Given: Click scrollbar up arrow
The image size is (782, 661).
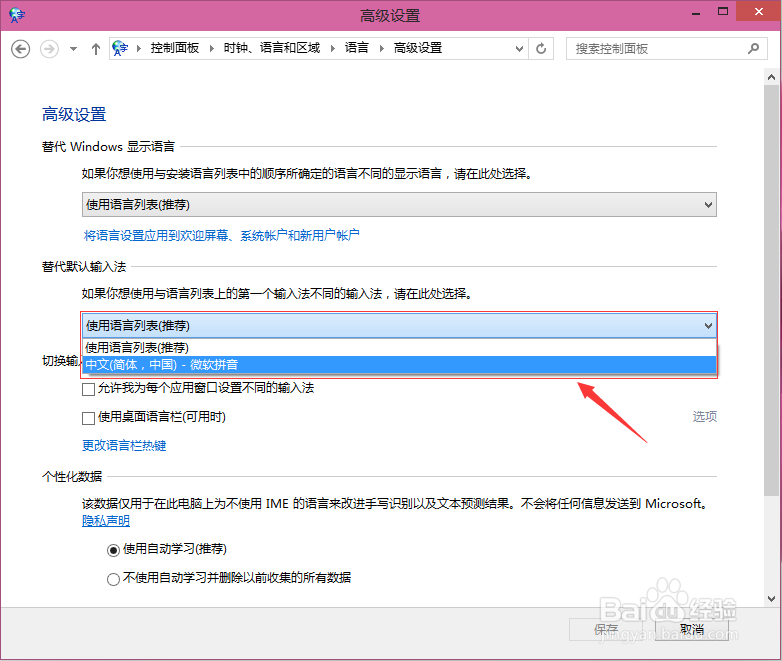Looking at the screenshot, I should [772, 77].
